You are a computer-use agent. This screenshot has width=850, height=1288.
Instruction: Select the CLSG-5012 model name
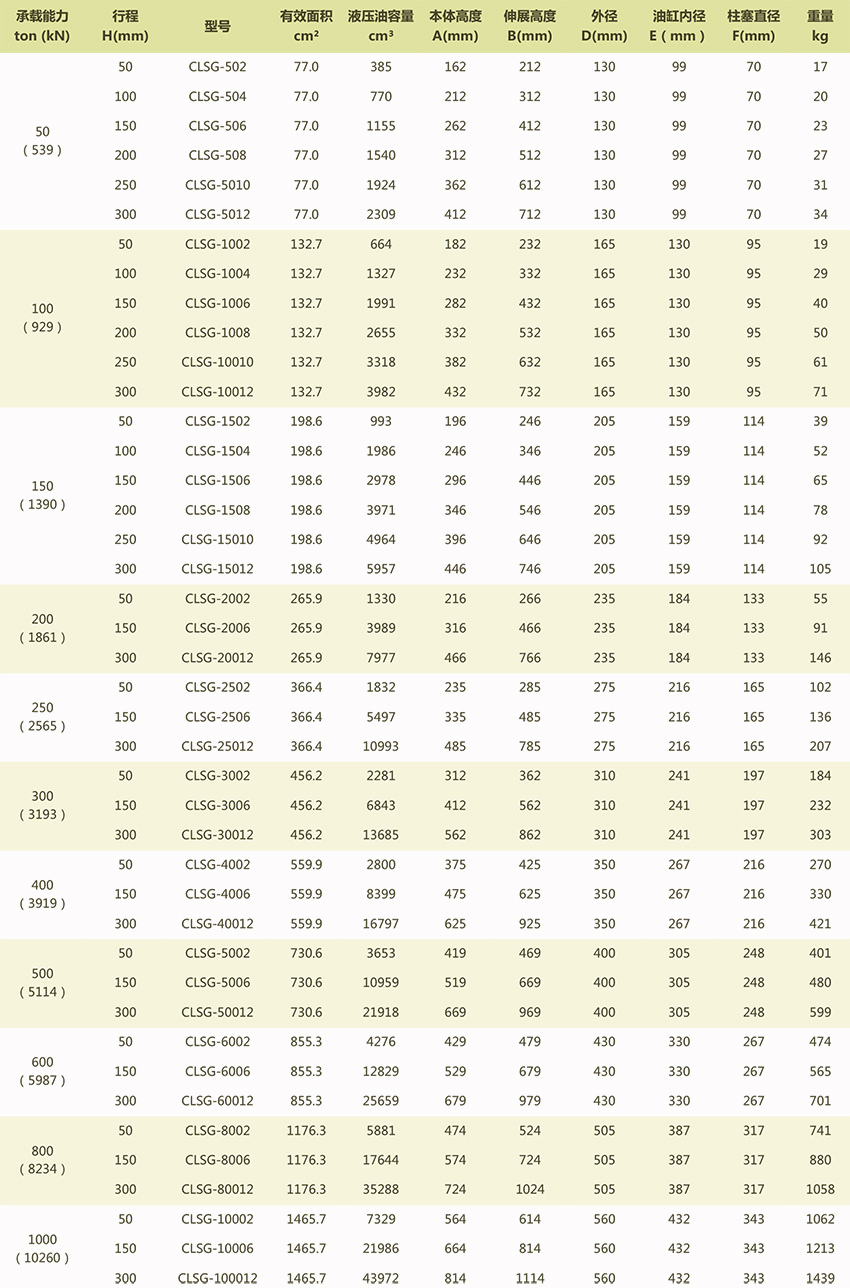point(217,214)
